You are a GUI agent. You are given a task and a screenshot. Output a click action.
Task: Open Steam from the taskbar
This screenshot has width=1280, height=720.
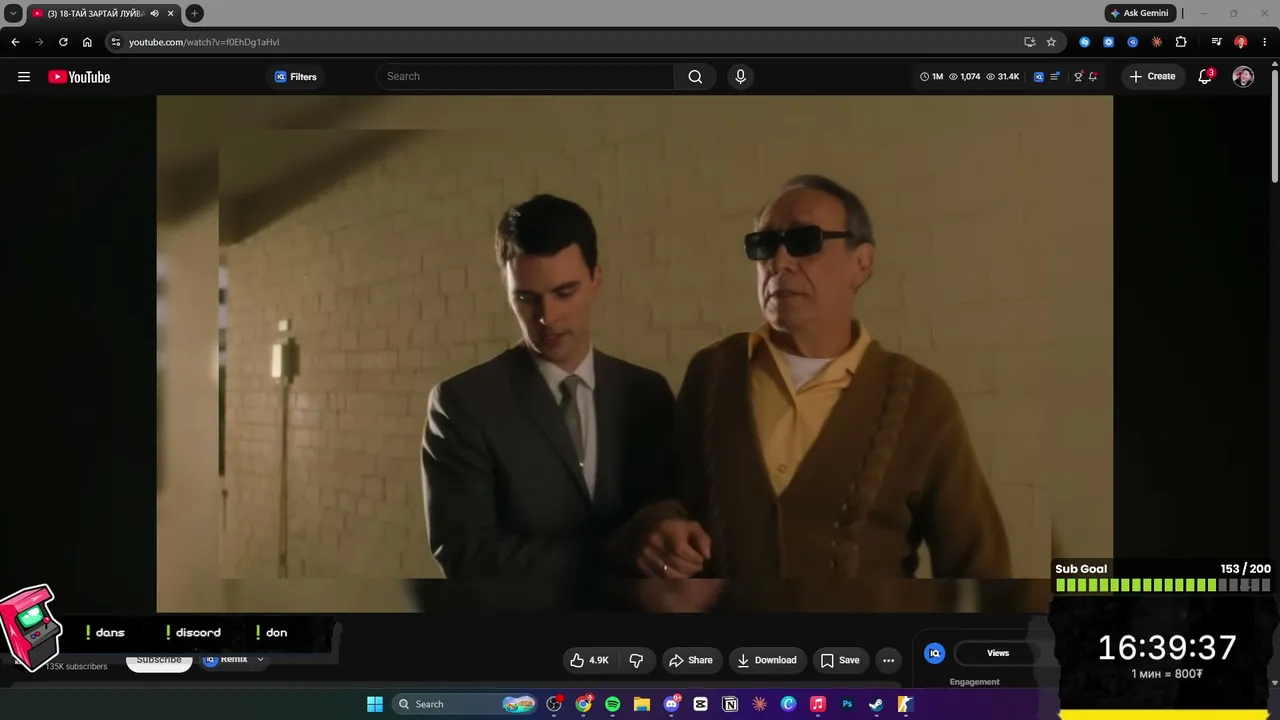coord(876,704)
